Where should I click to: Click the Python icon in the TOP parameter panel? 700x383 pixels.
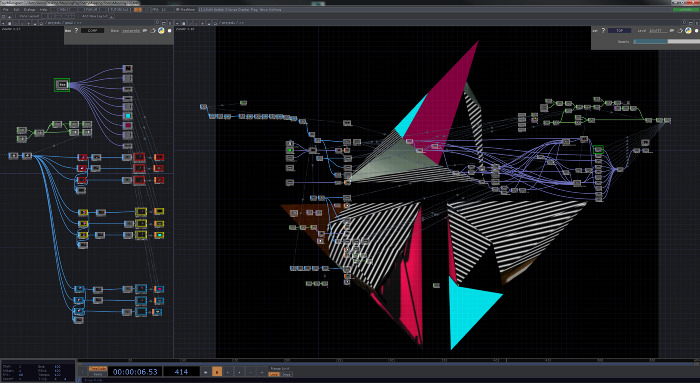tap(688, 30)
